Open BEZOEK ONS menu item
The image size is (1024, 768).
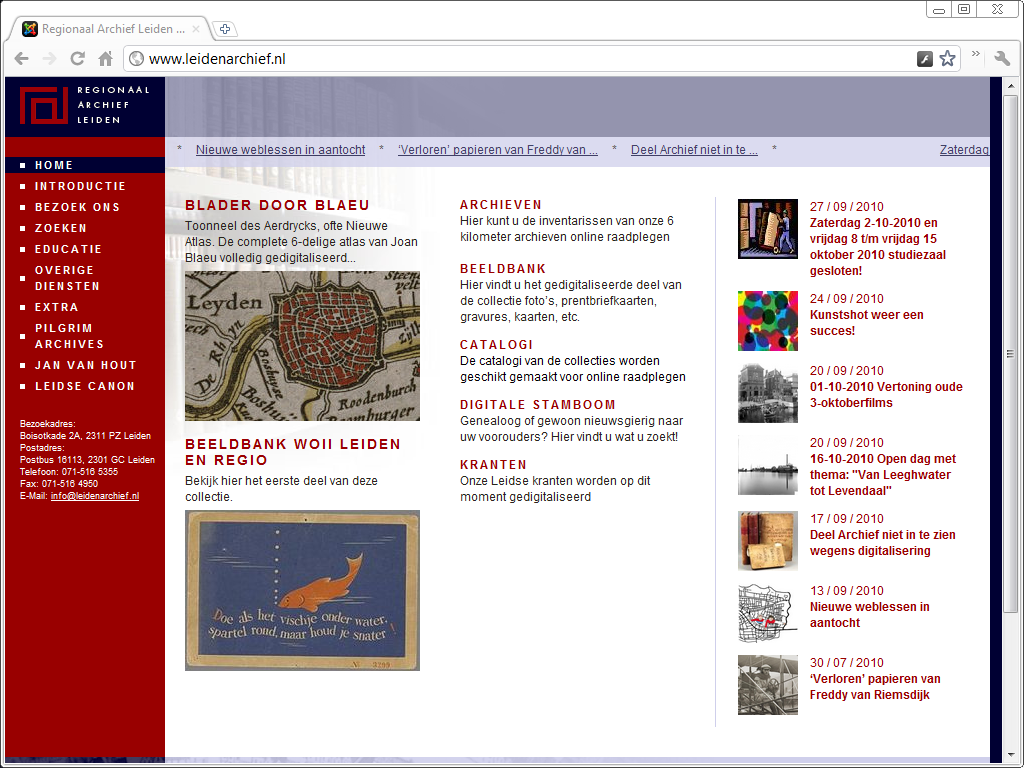pos(78,207)
